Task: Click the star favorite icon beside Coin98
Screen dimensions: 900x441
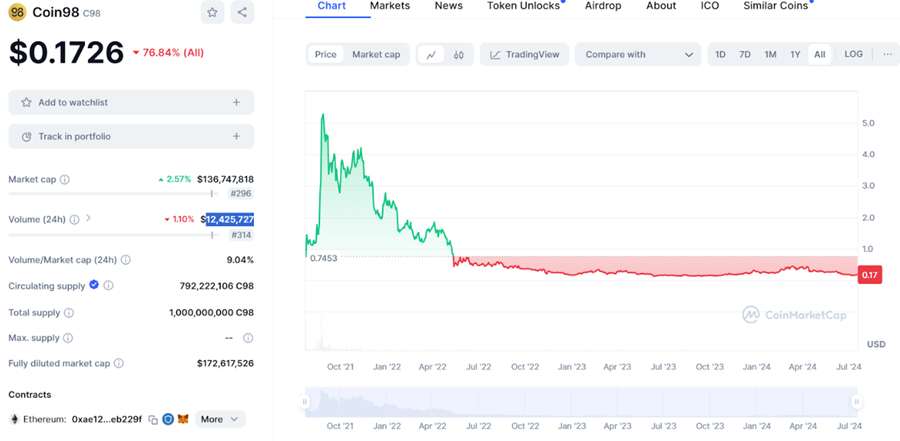Action: 212,12
